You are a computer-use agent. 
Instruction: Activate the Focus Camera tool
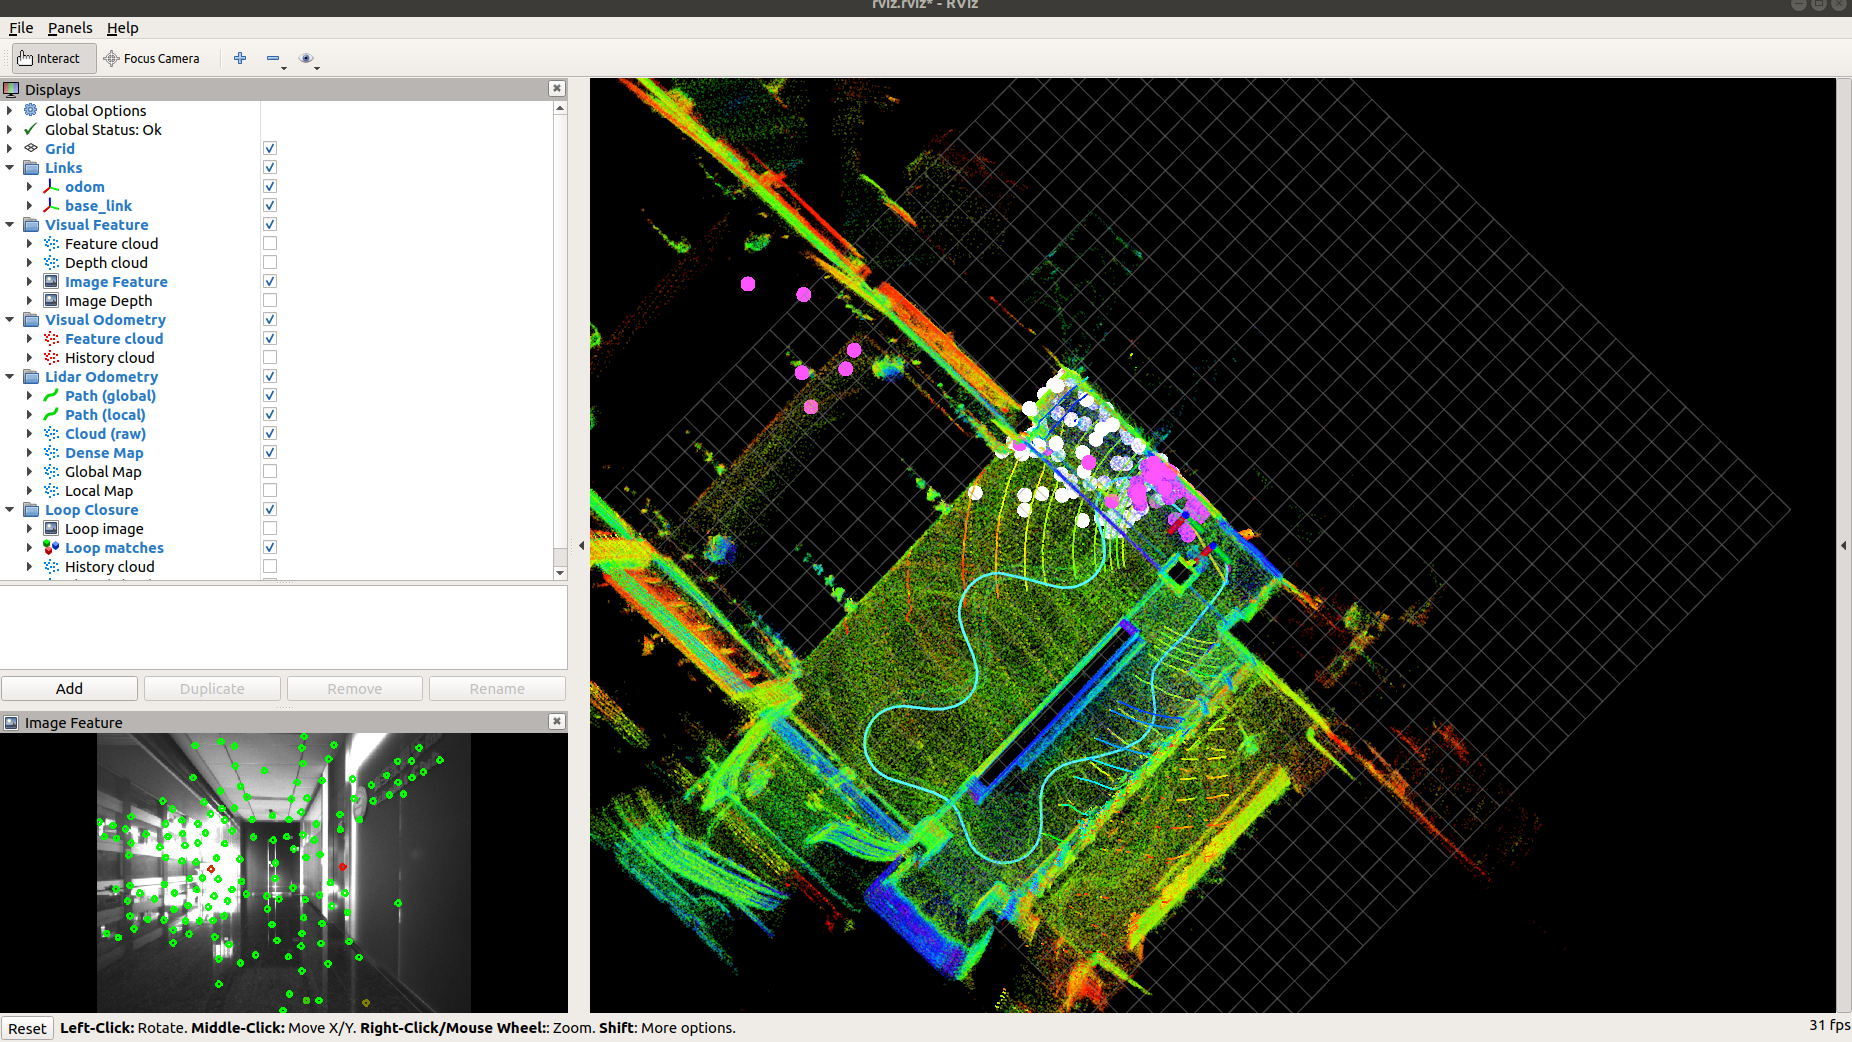152,58
